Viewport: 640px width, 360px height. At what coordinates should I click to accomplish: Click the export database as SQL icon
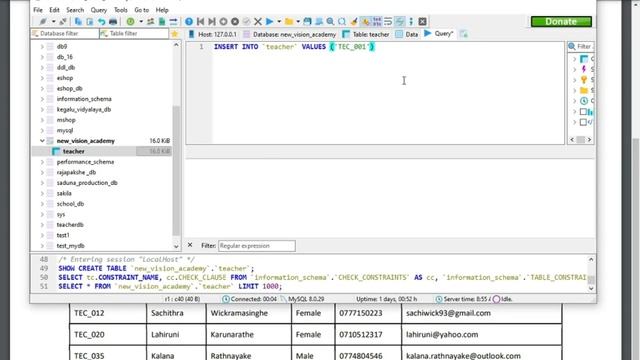pos(162,22)
